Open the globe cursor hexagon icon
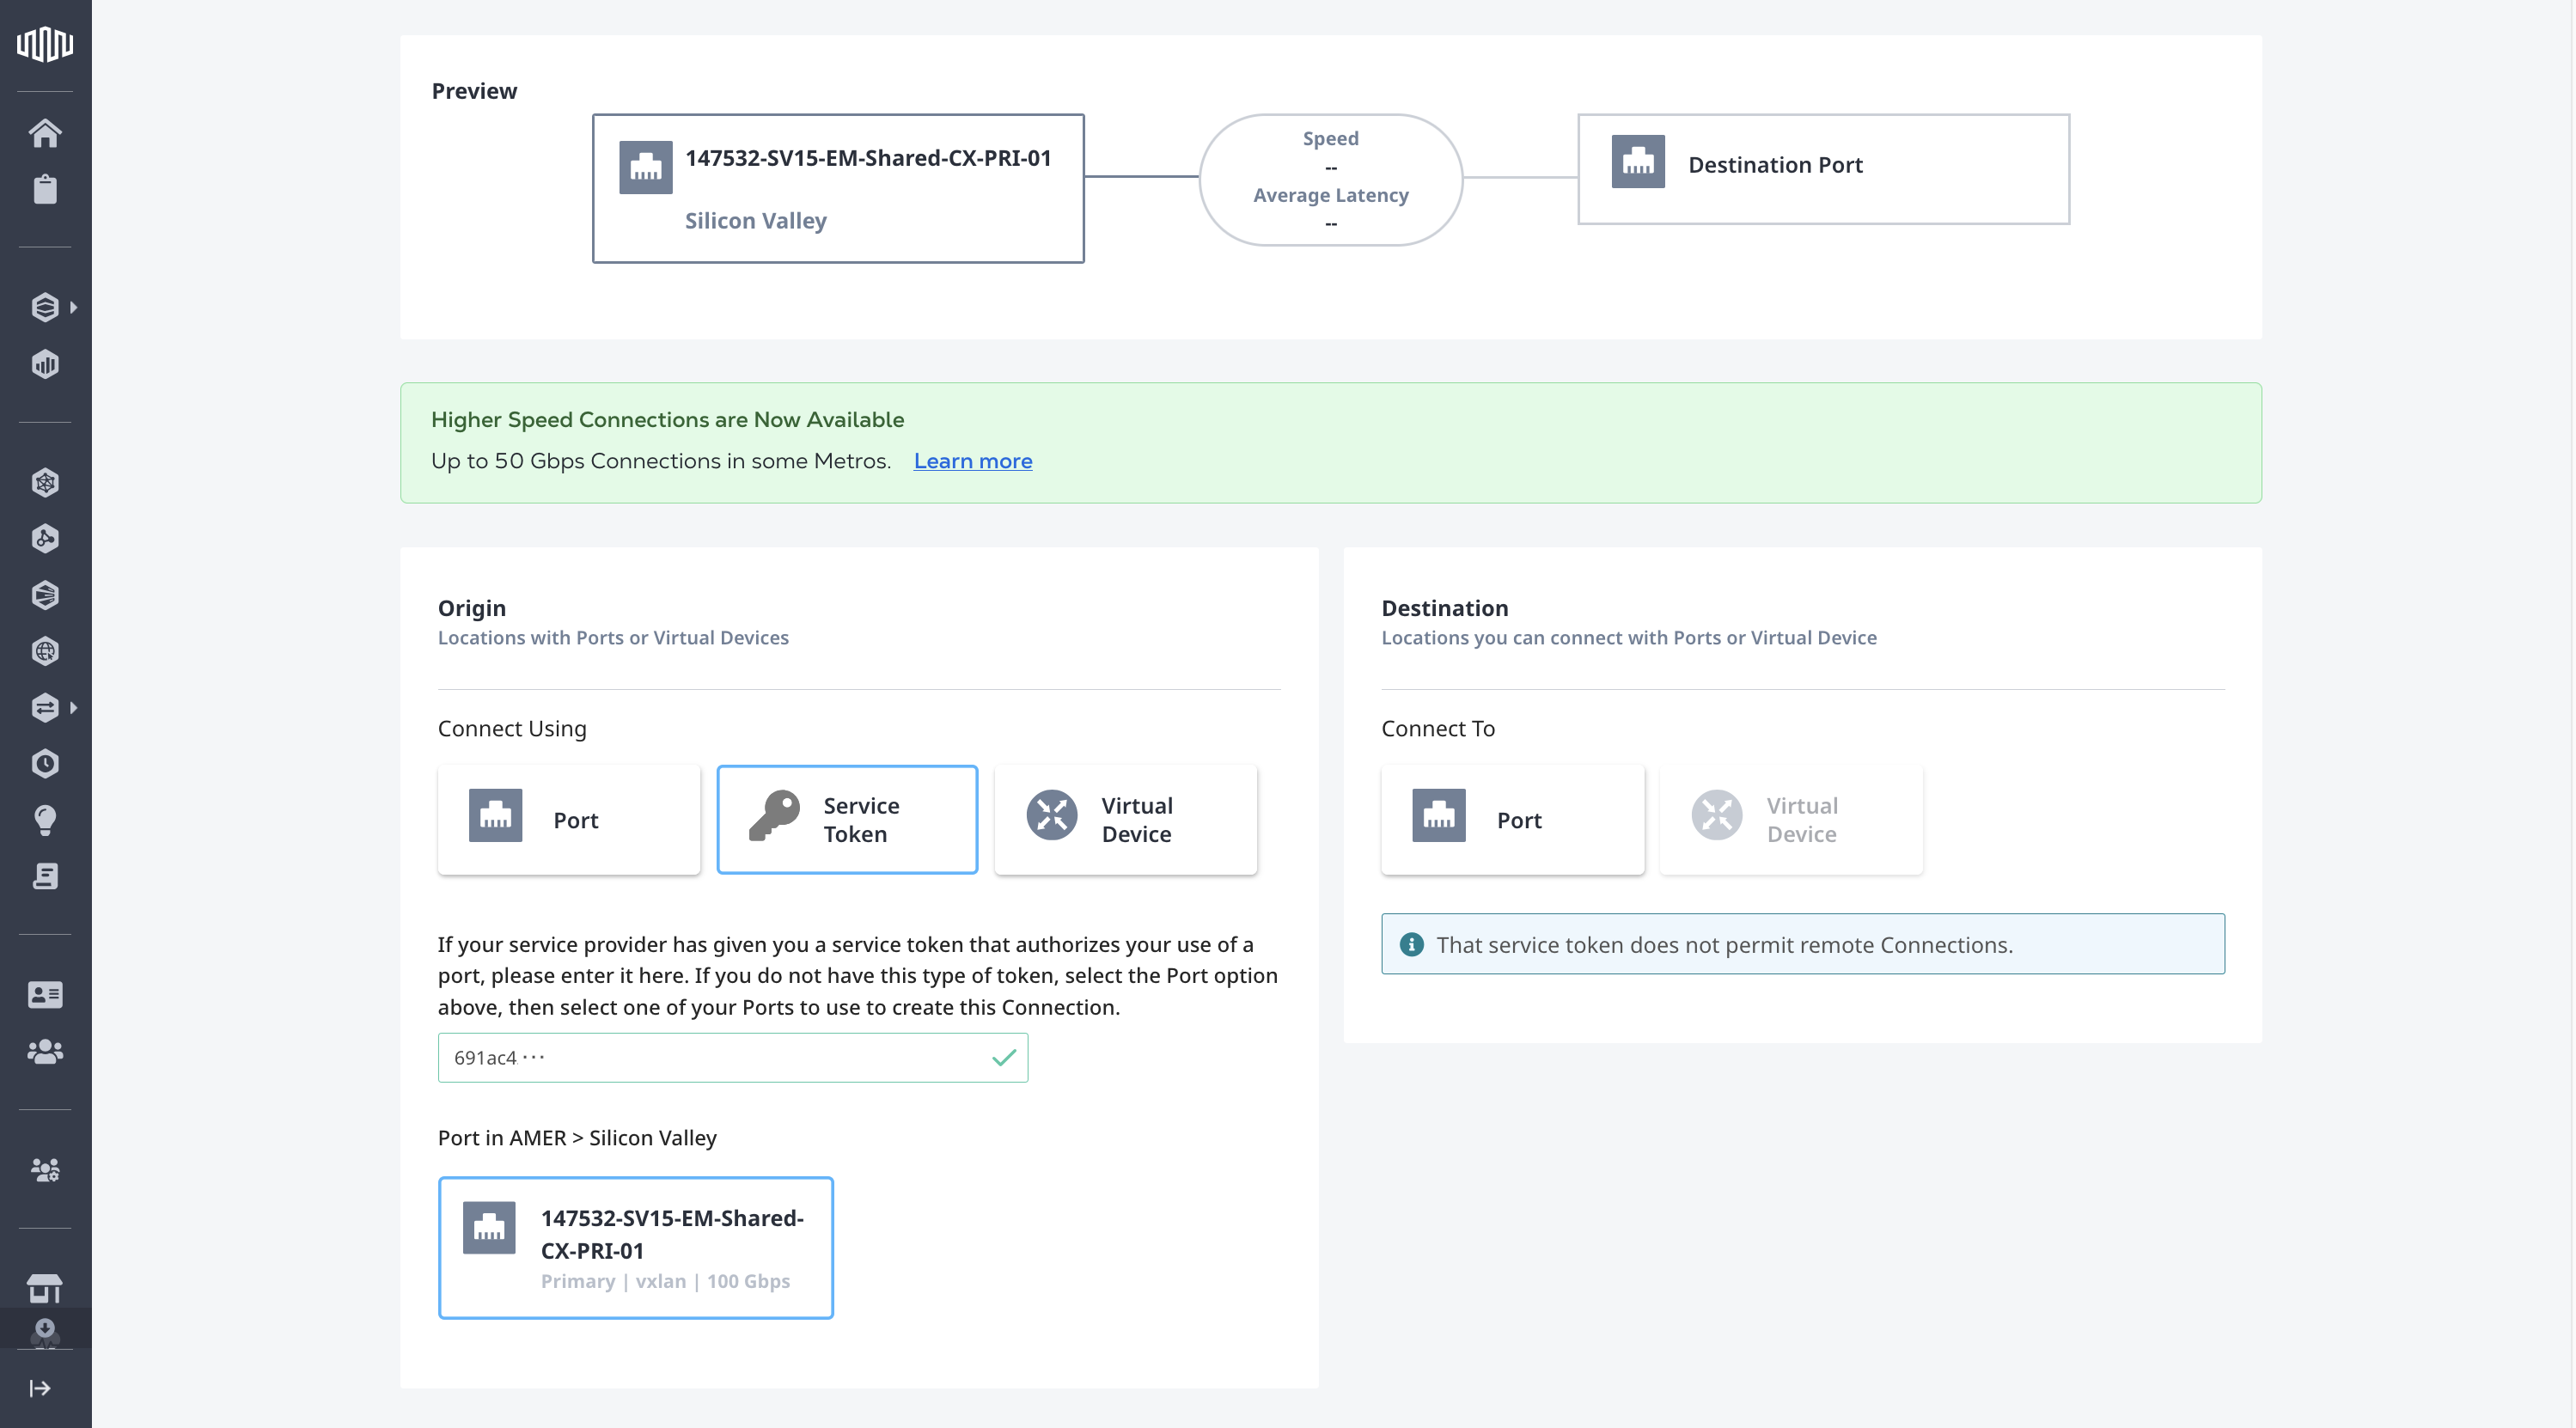This screenshot has height=1428, width=2576. pos(45,651)
